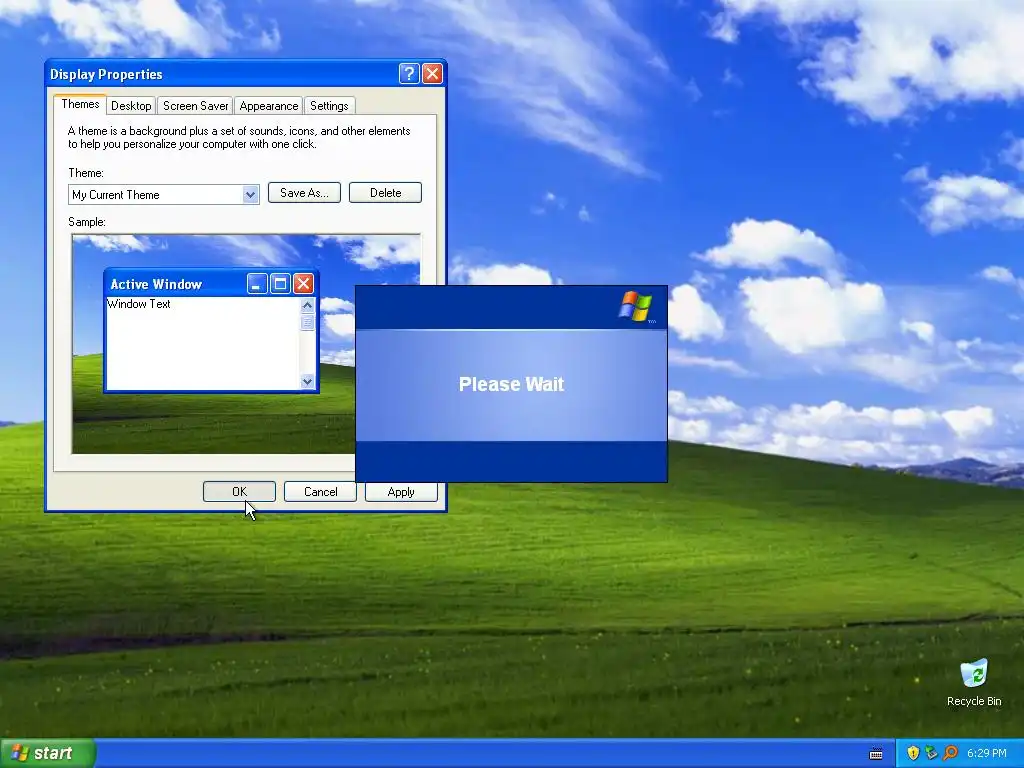This screenshot has width=1024, height=768.
Task: Click the yellow security shield tray icon
Action: click(913, 753)
